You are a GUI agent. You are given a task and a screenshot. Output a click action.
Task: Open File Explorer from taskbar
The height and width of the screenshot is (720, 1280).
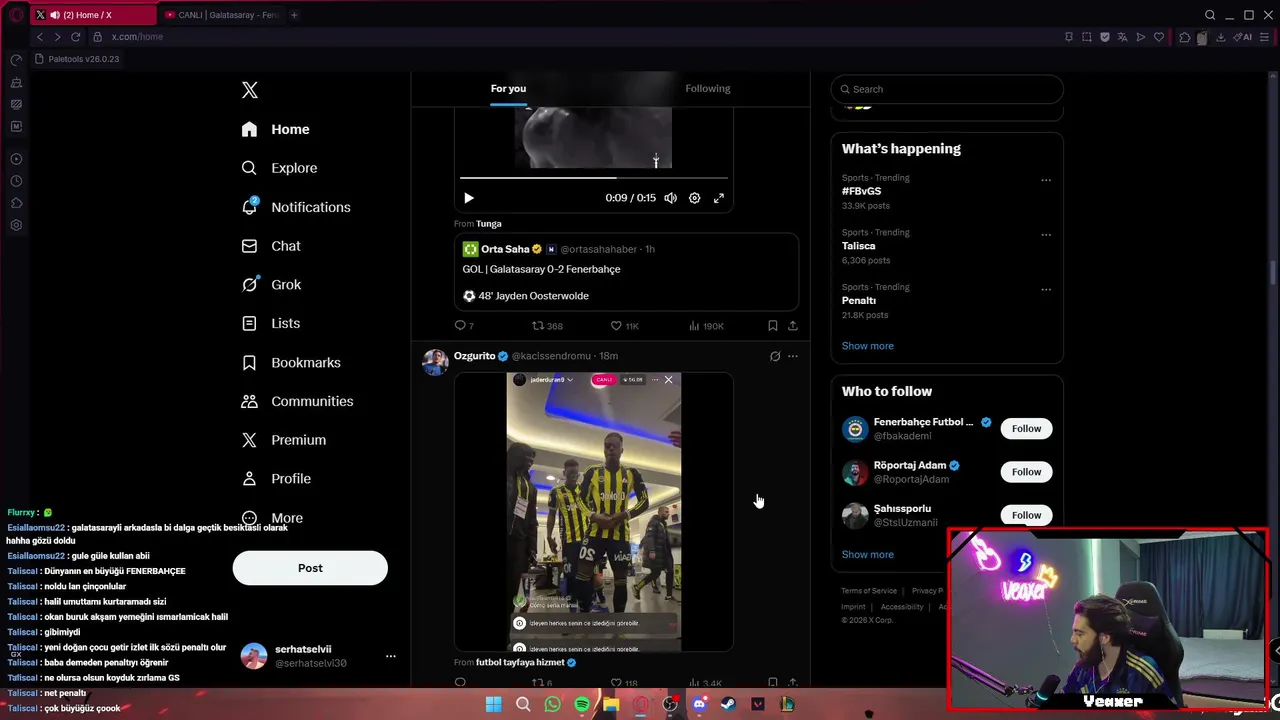pos(611,705)
